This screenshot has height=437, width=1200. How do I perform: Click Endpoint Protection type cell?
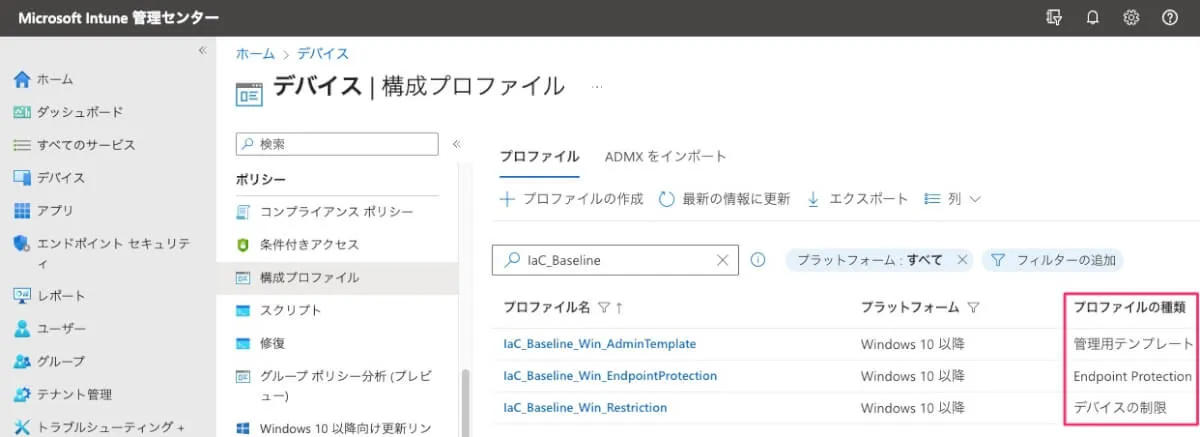[1132, 377]
